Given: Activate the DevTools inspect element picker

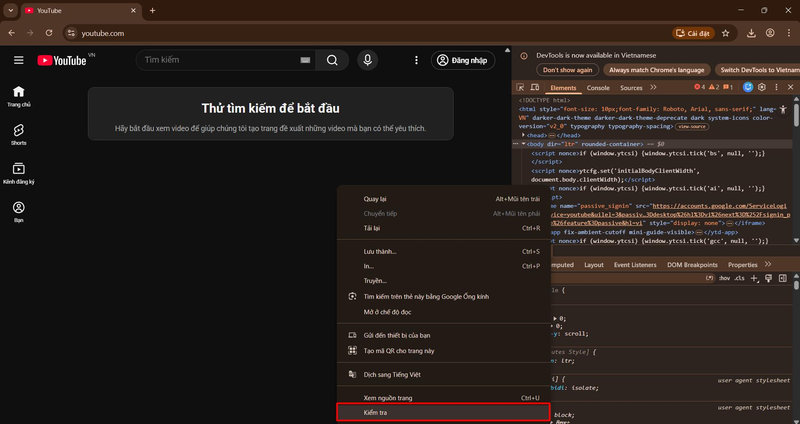Looking at the screenshot, I should coord(520,88).
